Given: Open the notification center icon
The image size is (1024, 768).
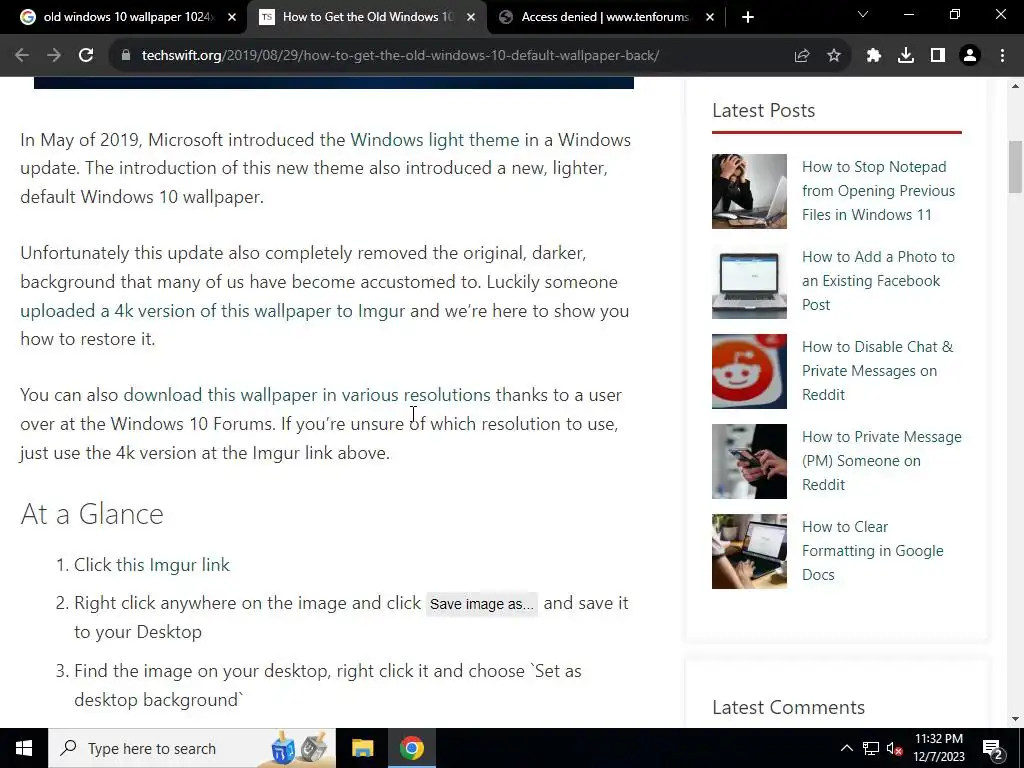Looking at the screenshot, I should (x=993, y=748).
